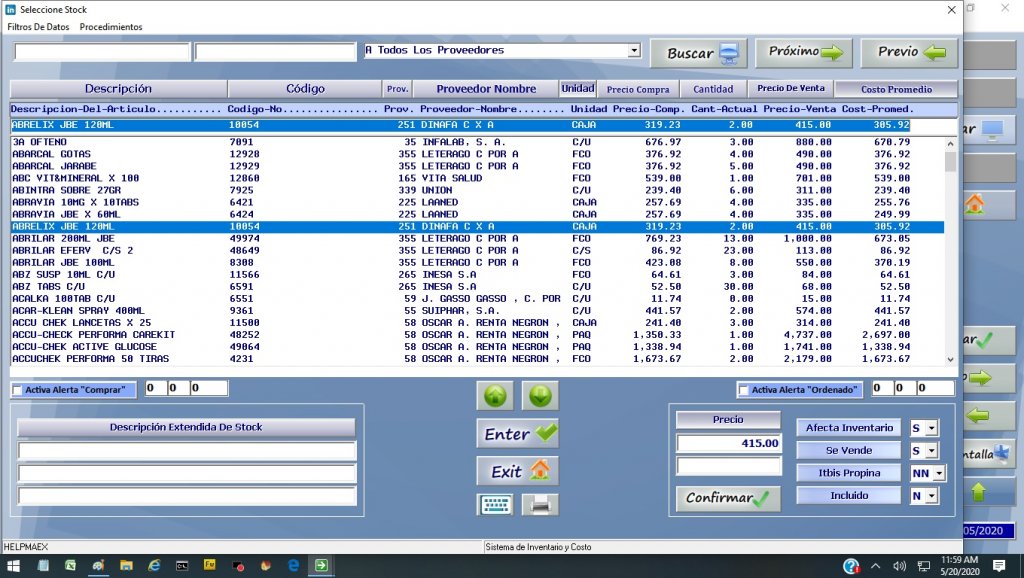1024x578 pixels.
Task: Enable Activa Alerta "Ordenado" checkbox
Action: tap(743, 390)
